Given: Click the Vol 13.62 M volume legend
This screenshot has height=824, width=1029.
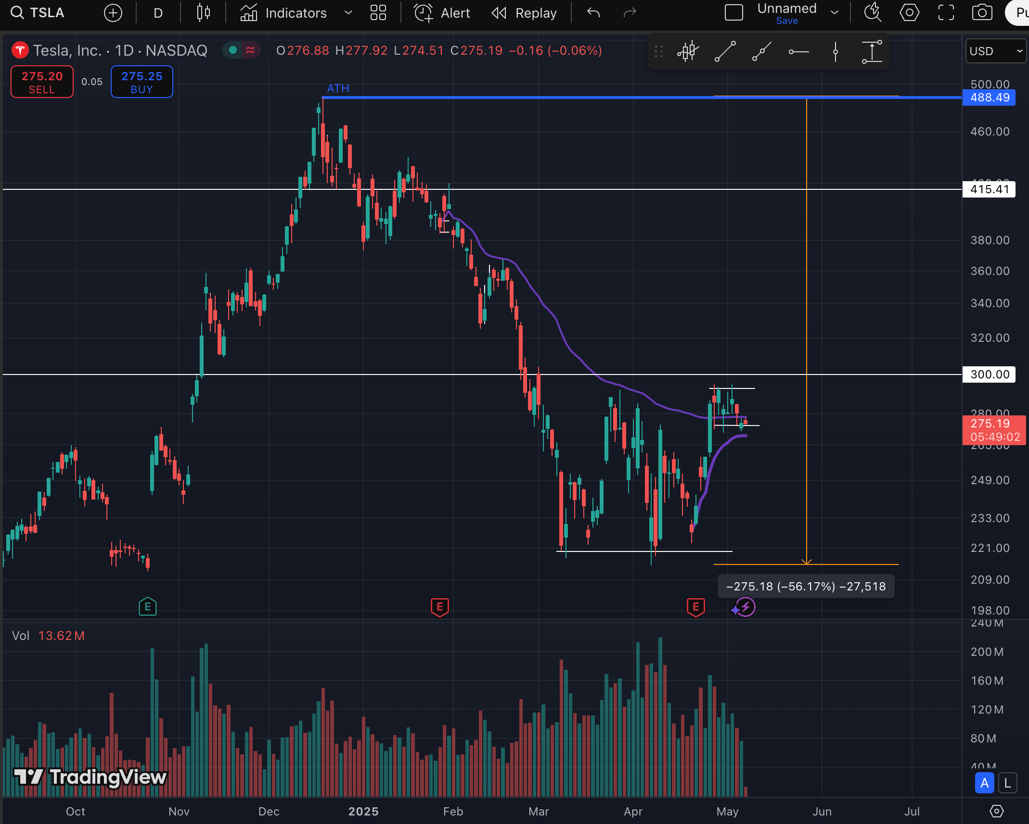Looking at the screenshot, I should point(48,636).
